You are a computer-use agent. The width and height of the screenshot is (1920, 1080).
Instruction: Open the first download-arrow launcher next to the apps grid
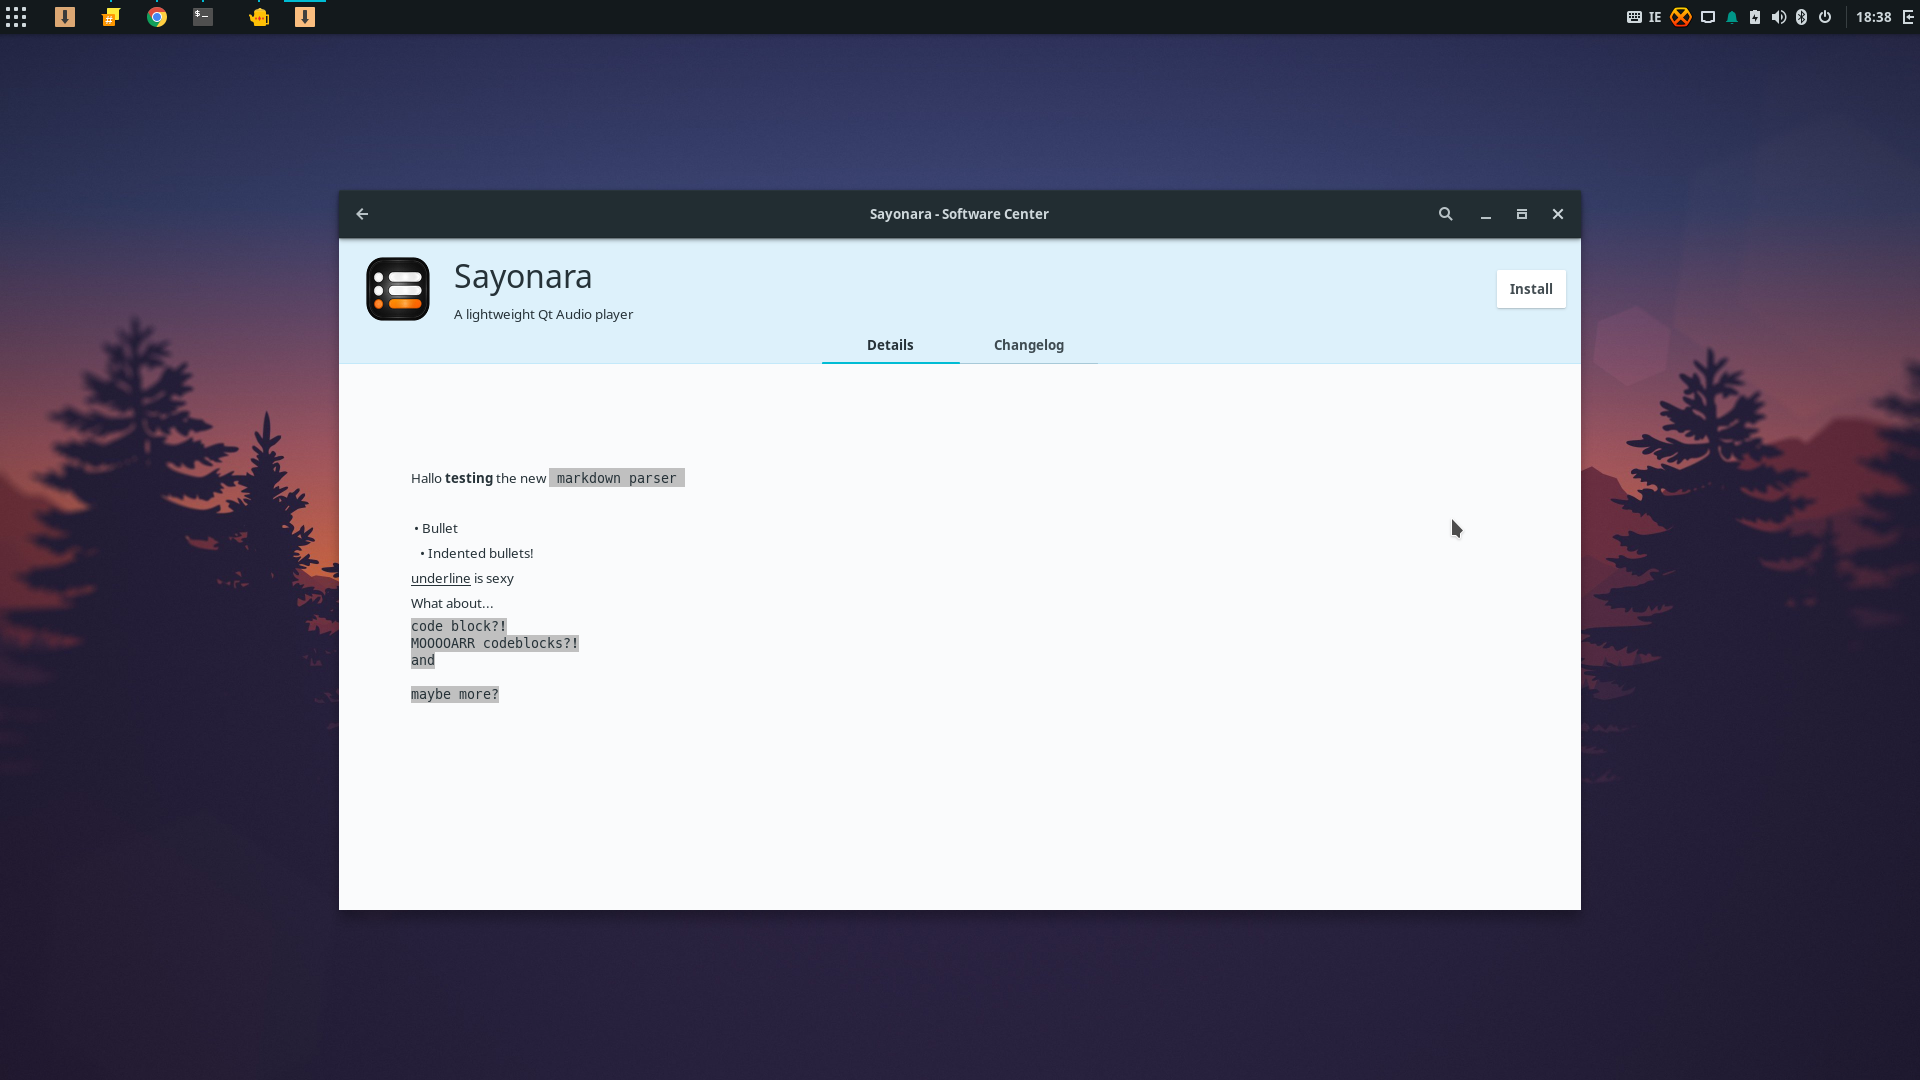point(65,17)
